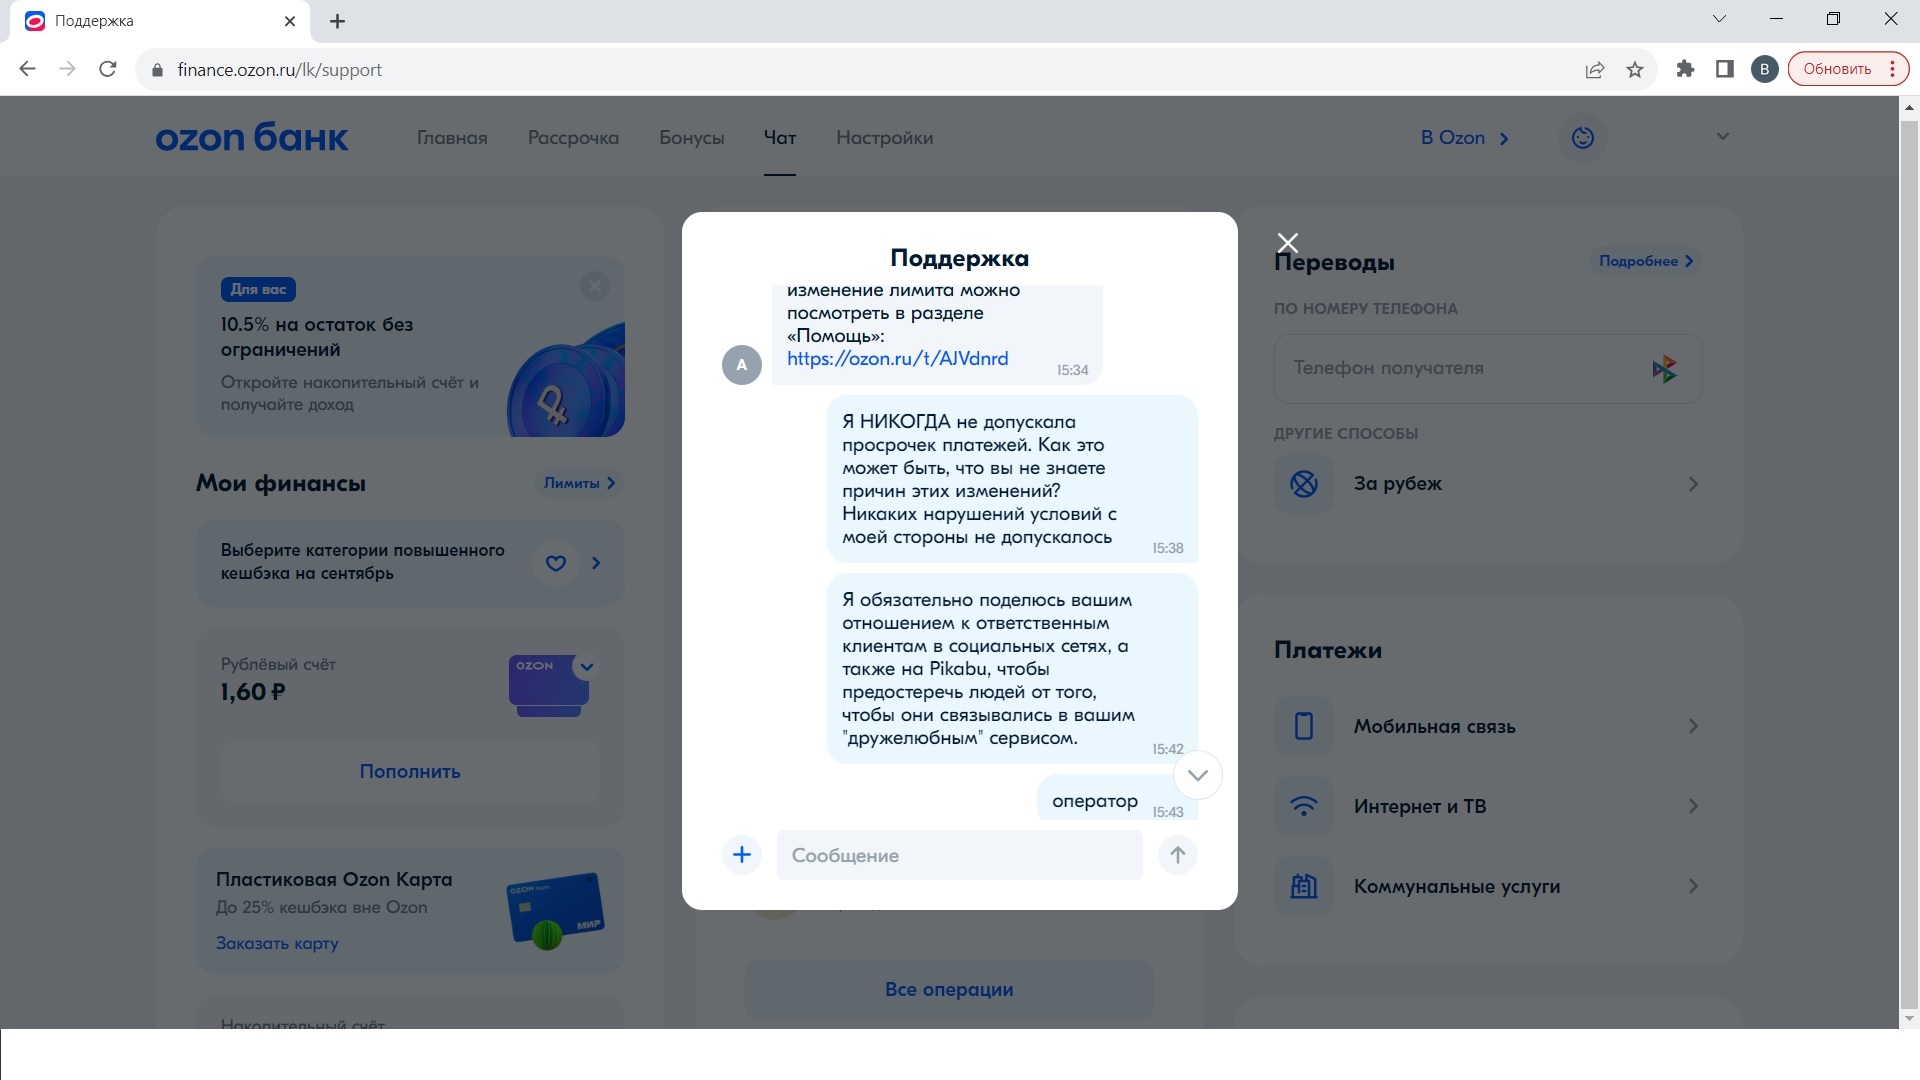Open Подробнее in Переводы

(1645, 261)
